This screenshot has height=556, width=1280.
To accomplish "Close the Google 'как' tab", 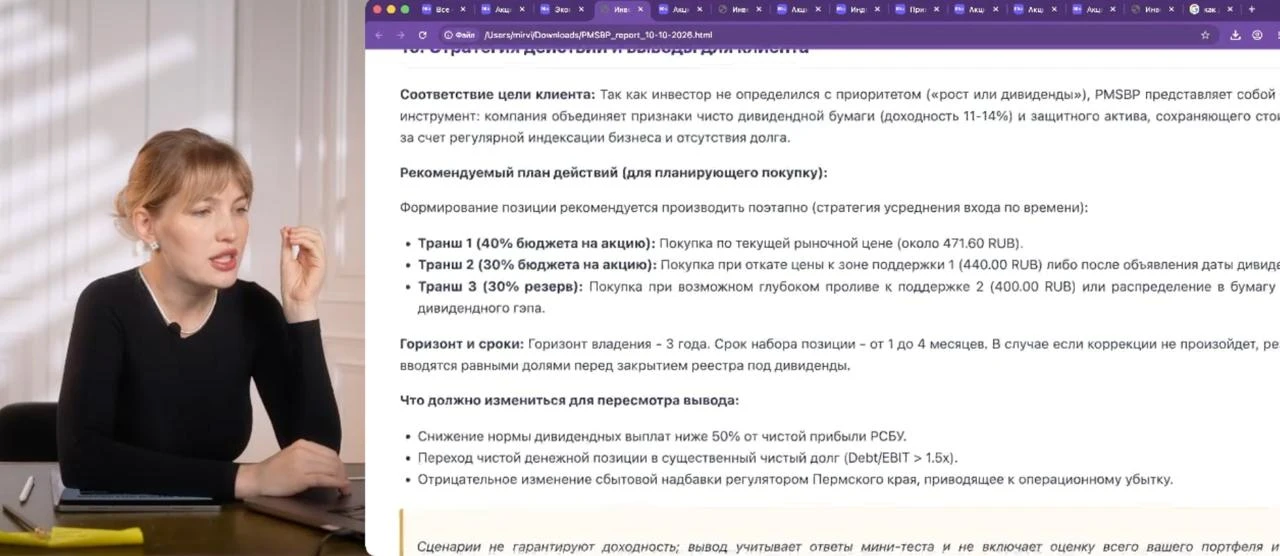I will point(1229,9).
